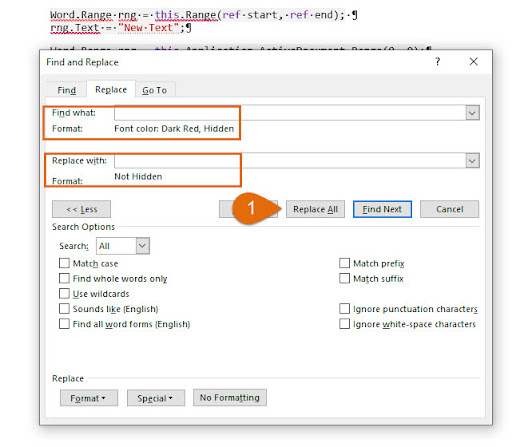Enable the Match prefix checkbox

pyautogui.click(x=345, y=263)
